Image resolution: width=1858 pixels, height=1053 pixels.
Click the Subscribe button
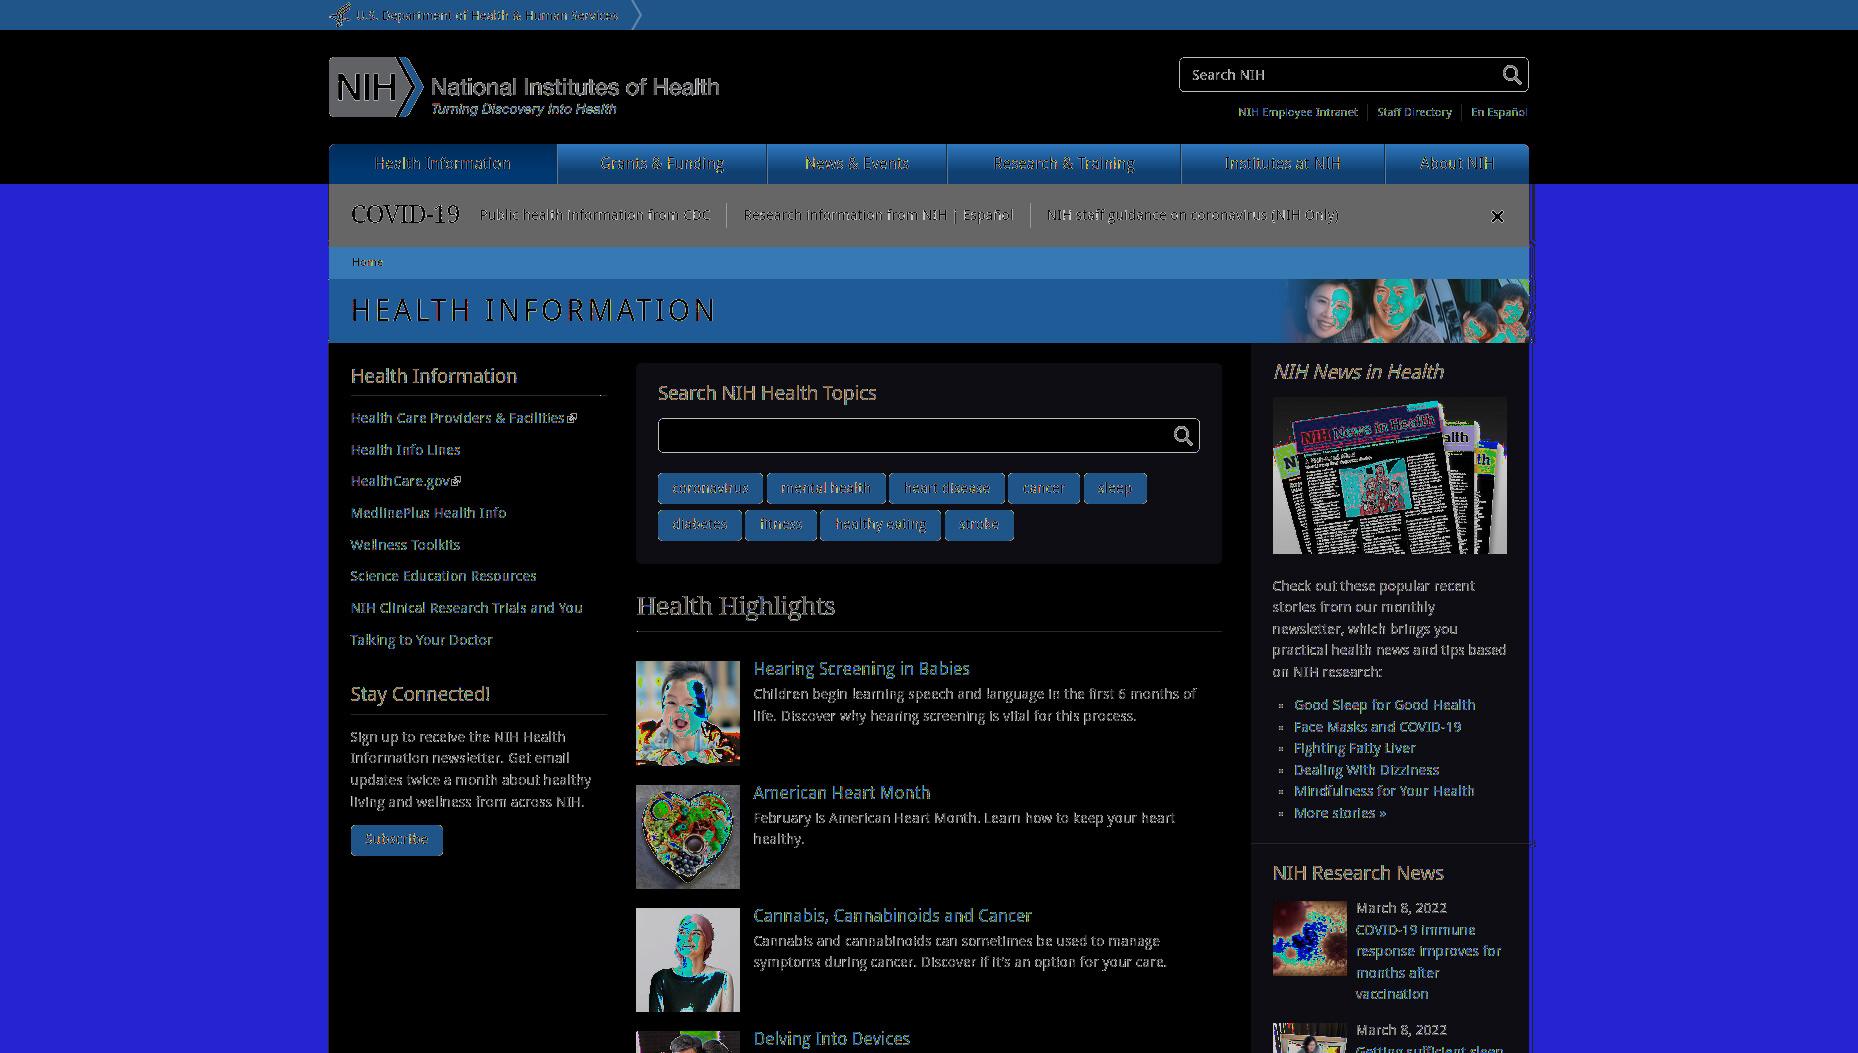tap(397, 840)
